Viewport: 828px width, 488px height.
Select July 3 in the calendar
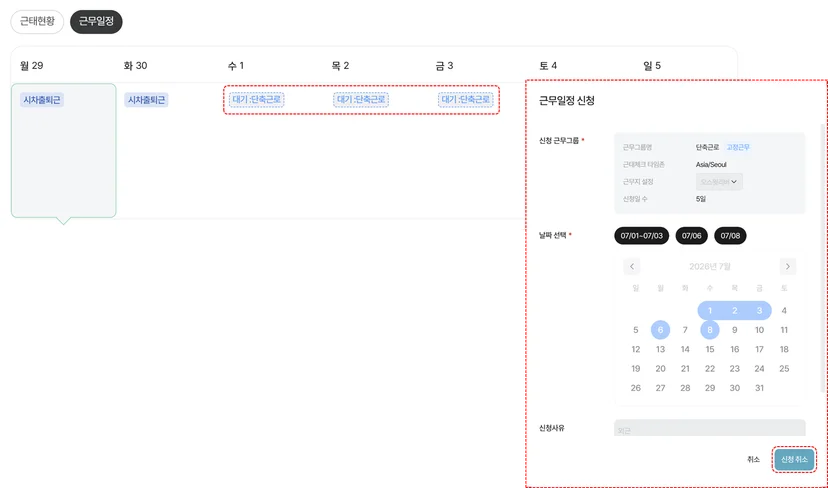click(x=759, y=311)
